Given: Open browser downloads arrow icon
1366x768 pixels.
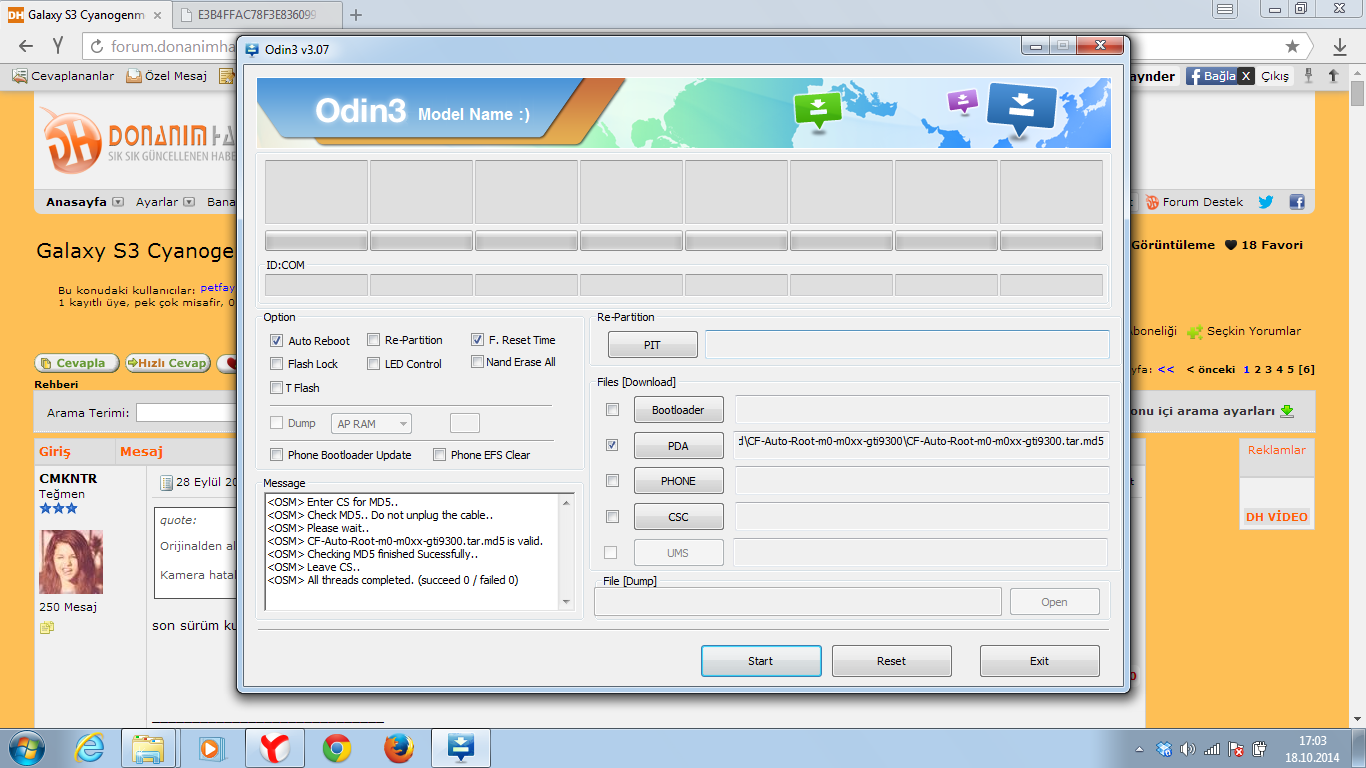Looking at the screenshot, I should (x=1339, y=46).
